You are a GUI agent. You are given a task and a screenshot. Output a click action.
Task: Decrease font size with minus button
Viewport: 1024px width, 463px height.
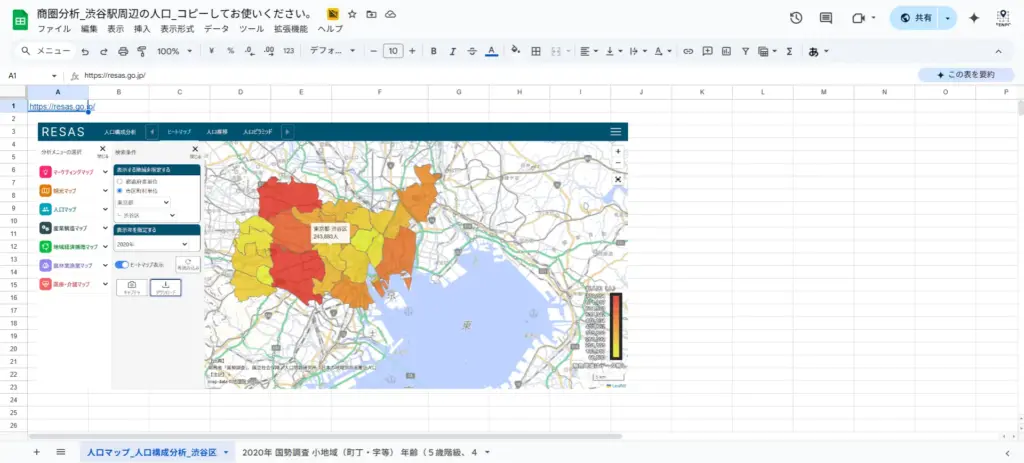point(374,51)
